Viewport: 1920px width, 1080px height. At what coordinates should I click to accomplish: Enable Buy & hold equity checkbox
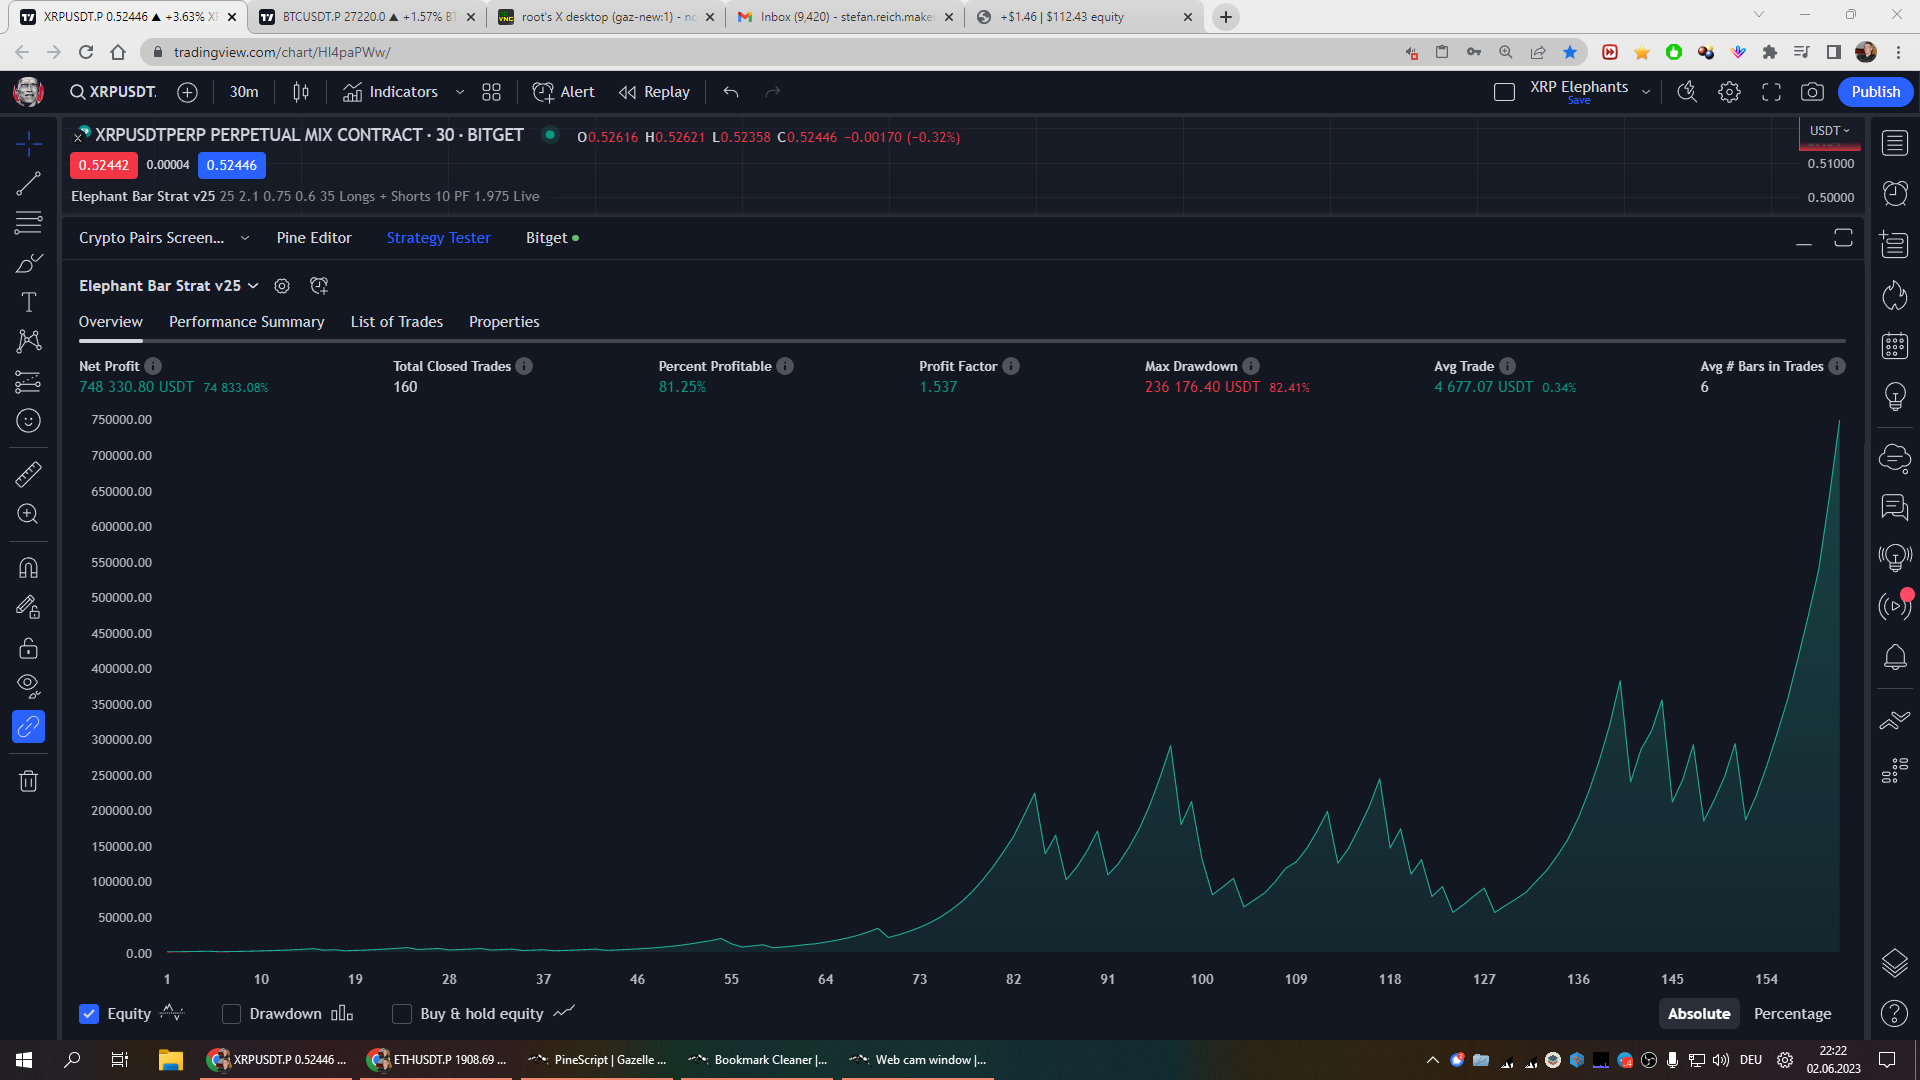coord(402,1014)
